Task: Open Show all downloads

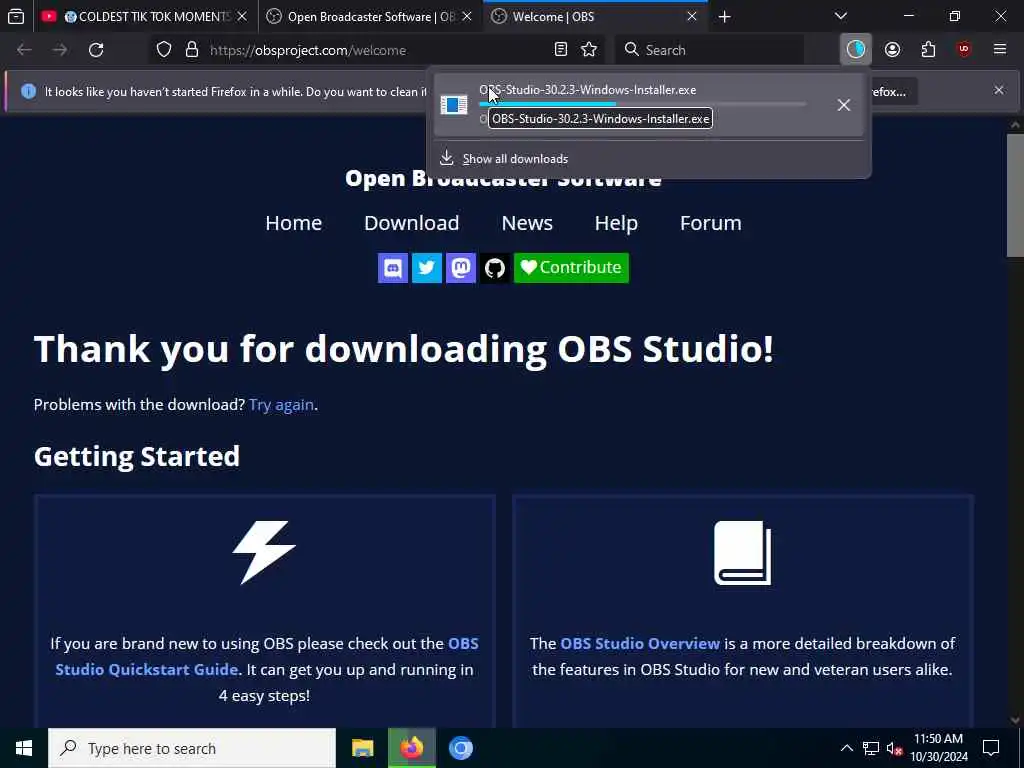Action: [515, 159]
